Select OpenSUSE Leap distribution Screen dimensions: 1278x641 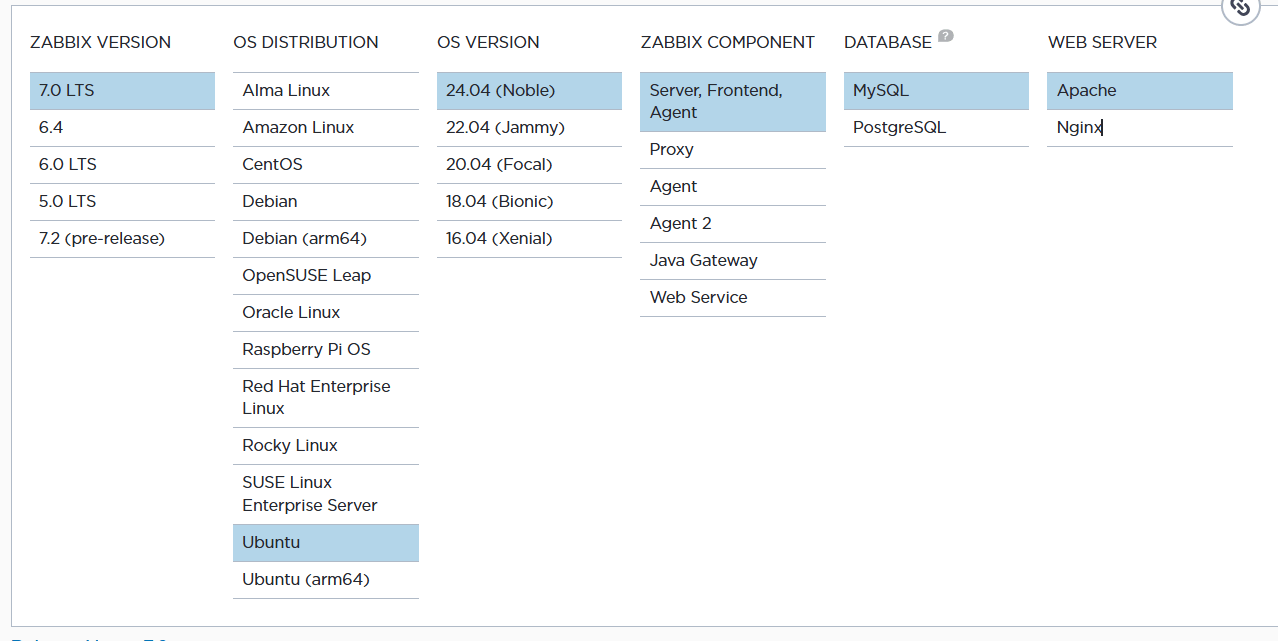click(326, 276)
